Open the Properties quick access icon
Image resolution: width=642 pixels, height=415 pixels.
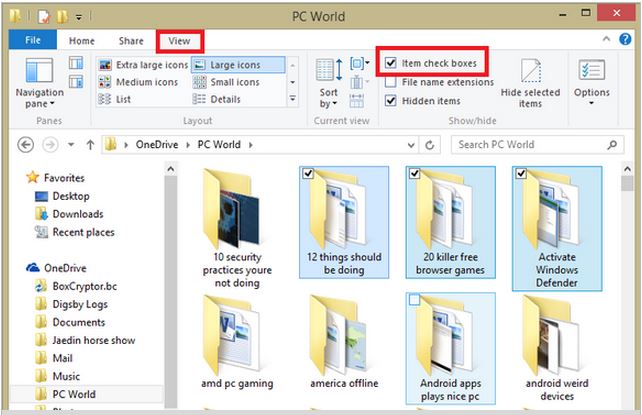point(43,16)
